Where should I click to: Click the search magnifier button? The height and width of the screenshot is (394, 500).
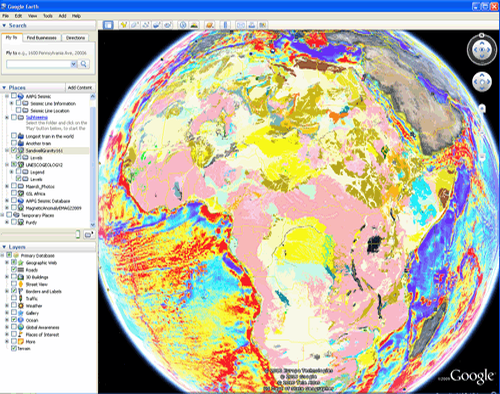[x=84, y=64]
